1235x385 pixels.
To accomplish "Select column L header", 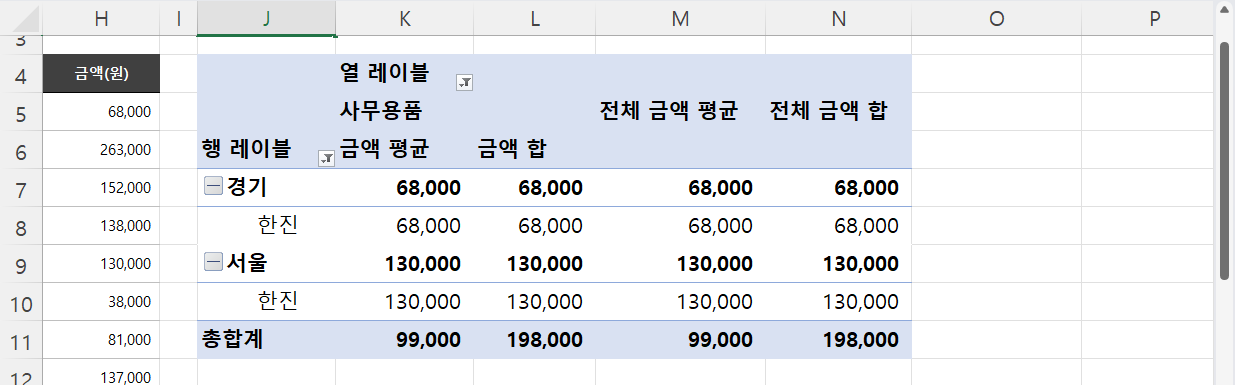I will tap(534, 17).
